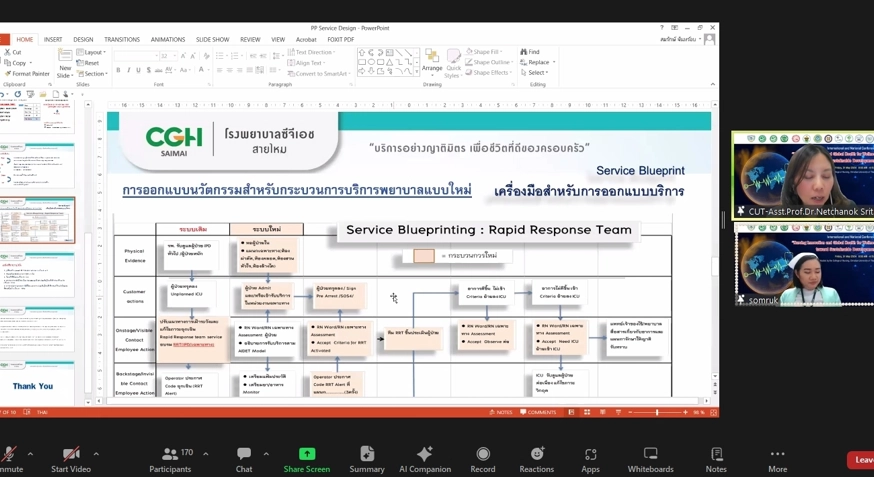Click Reset slide button

(88, 62)
